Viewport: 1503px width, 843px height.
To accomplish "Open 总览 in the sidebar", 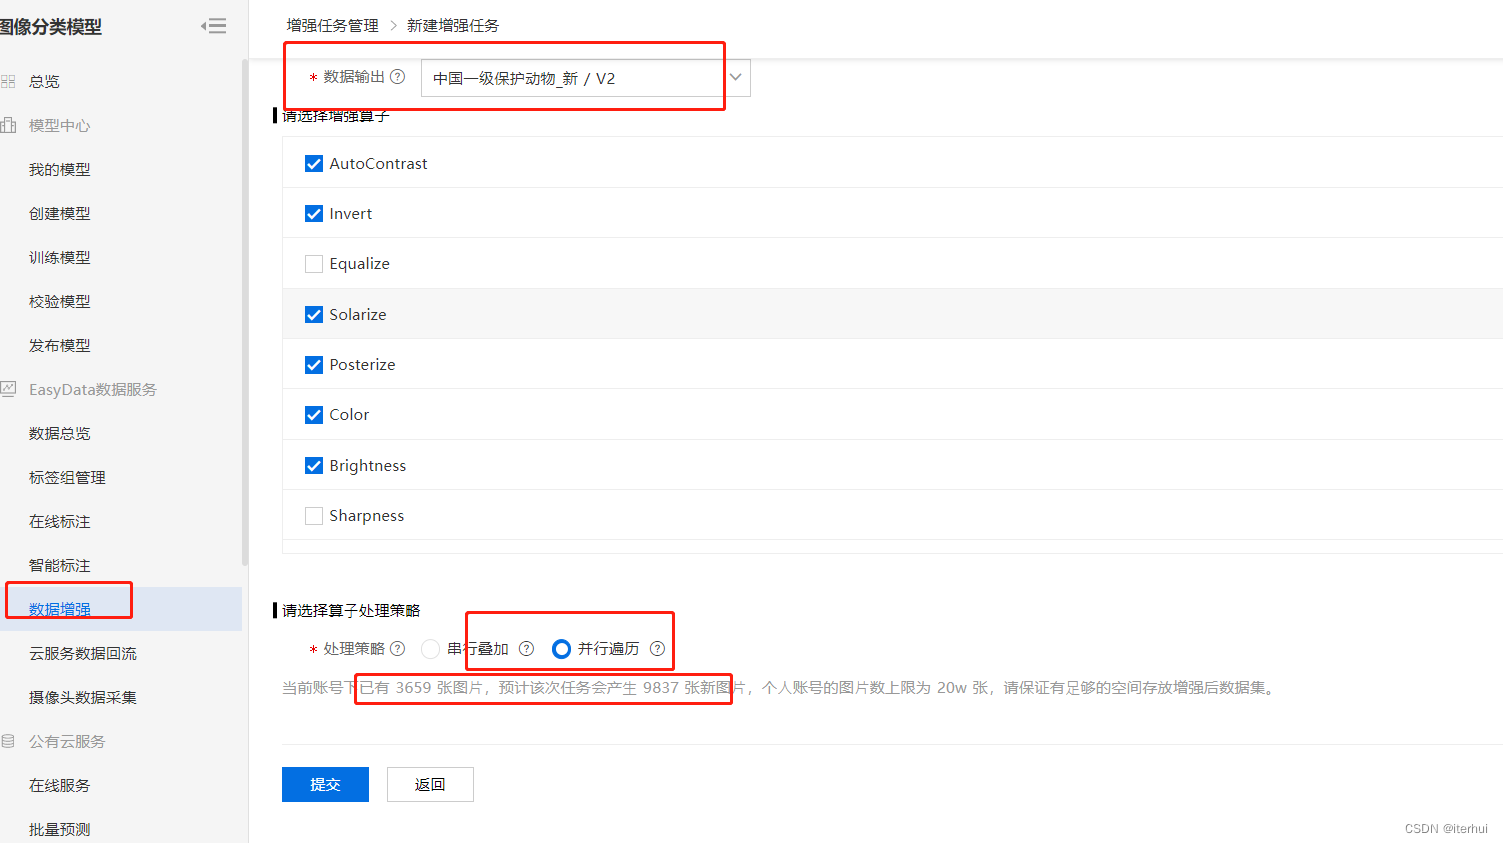I will (44, 81).
